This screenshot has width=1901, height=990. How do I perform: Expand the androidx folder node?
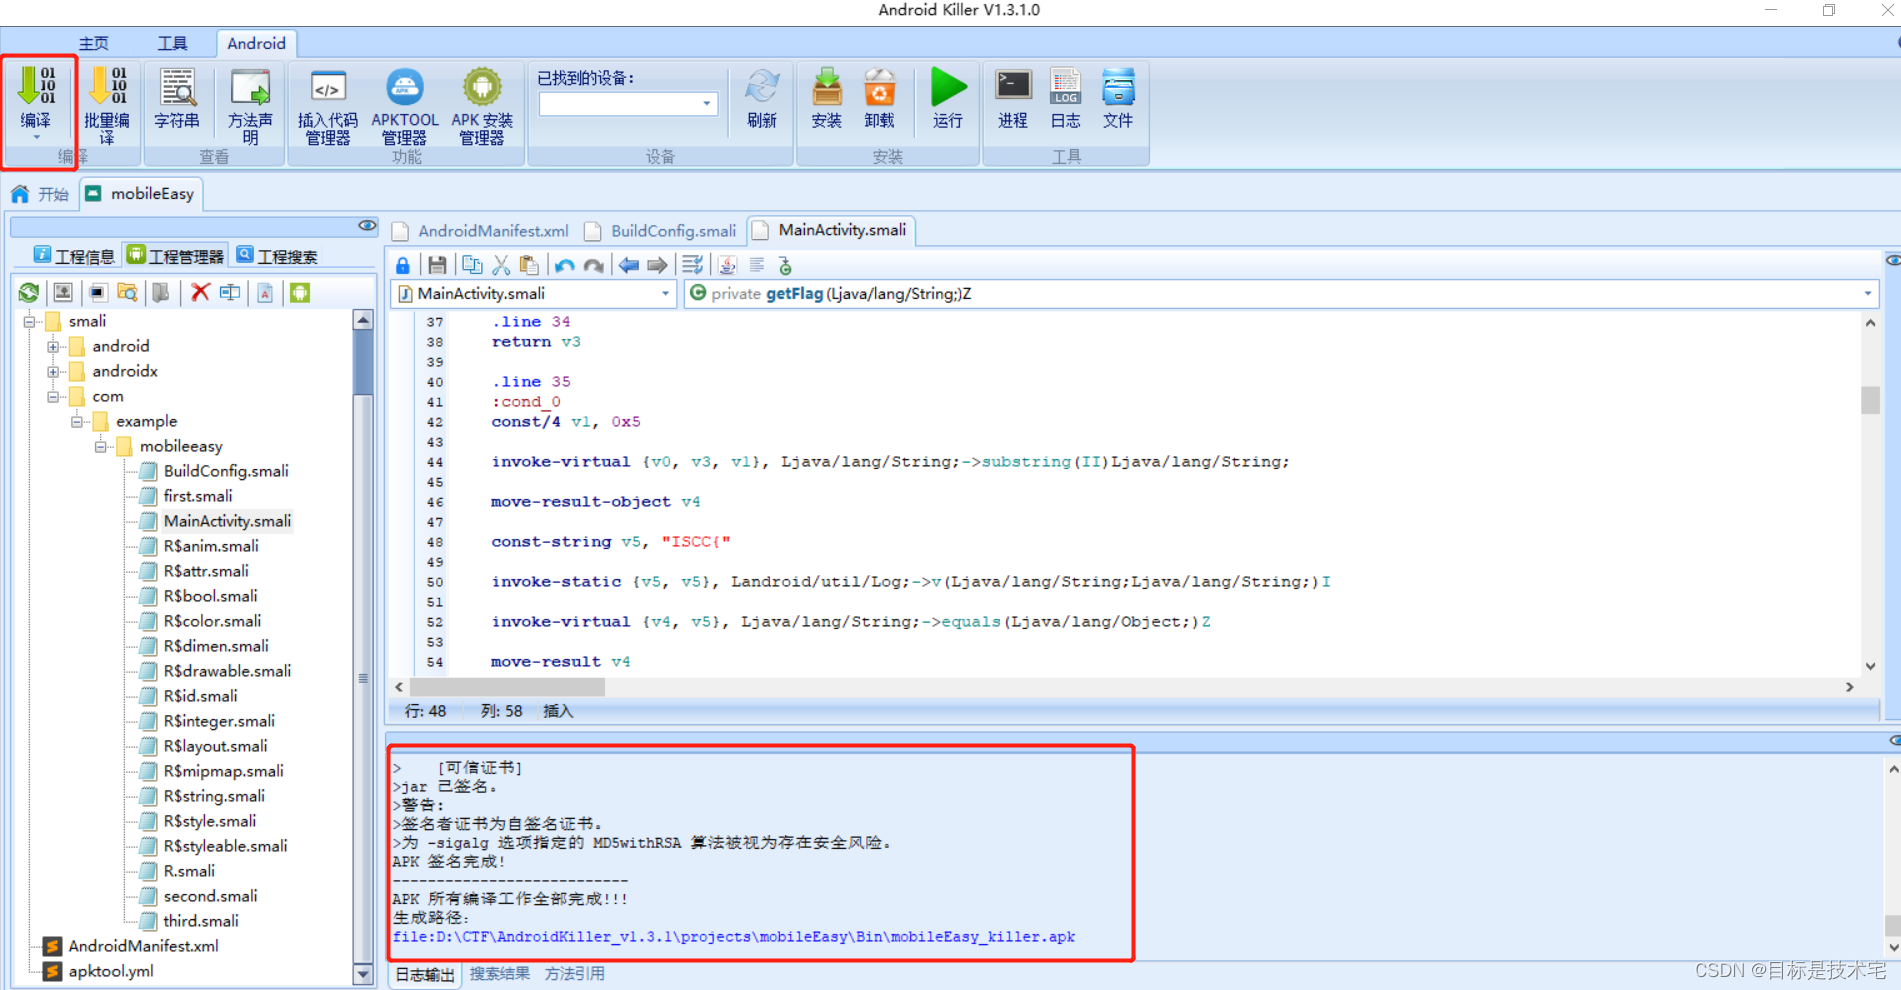click(x=54, y=372)
